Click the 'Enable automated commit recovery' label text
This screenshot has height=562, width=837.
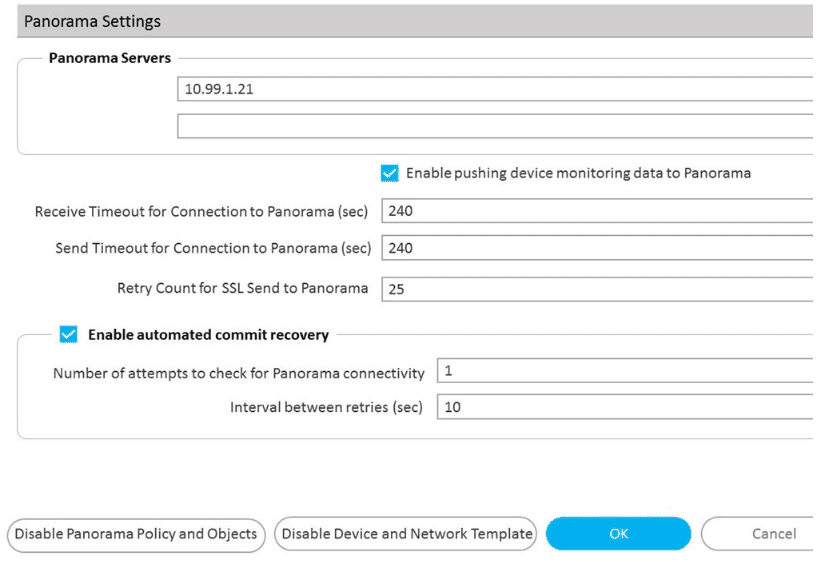(208, 335)
